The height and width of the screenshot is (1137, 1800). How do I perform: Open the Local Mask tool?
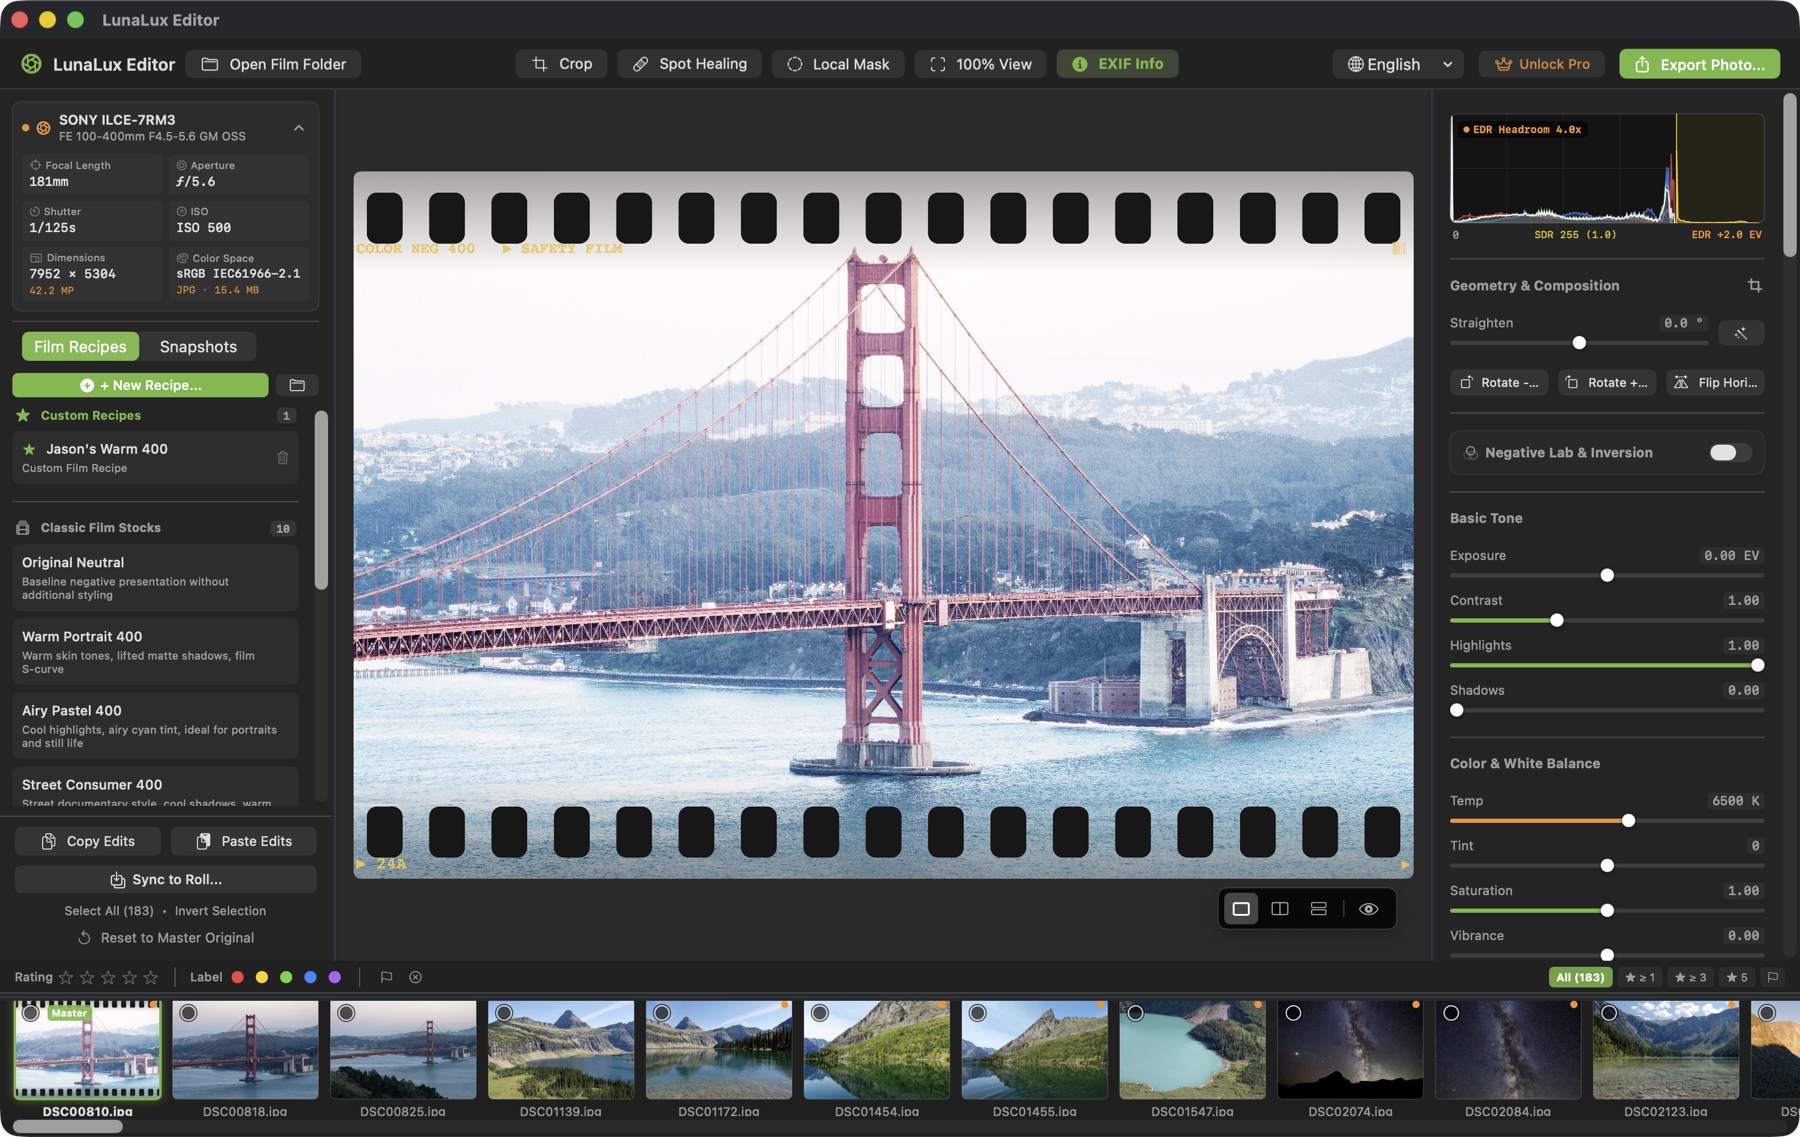837,64
